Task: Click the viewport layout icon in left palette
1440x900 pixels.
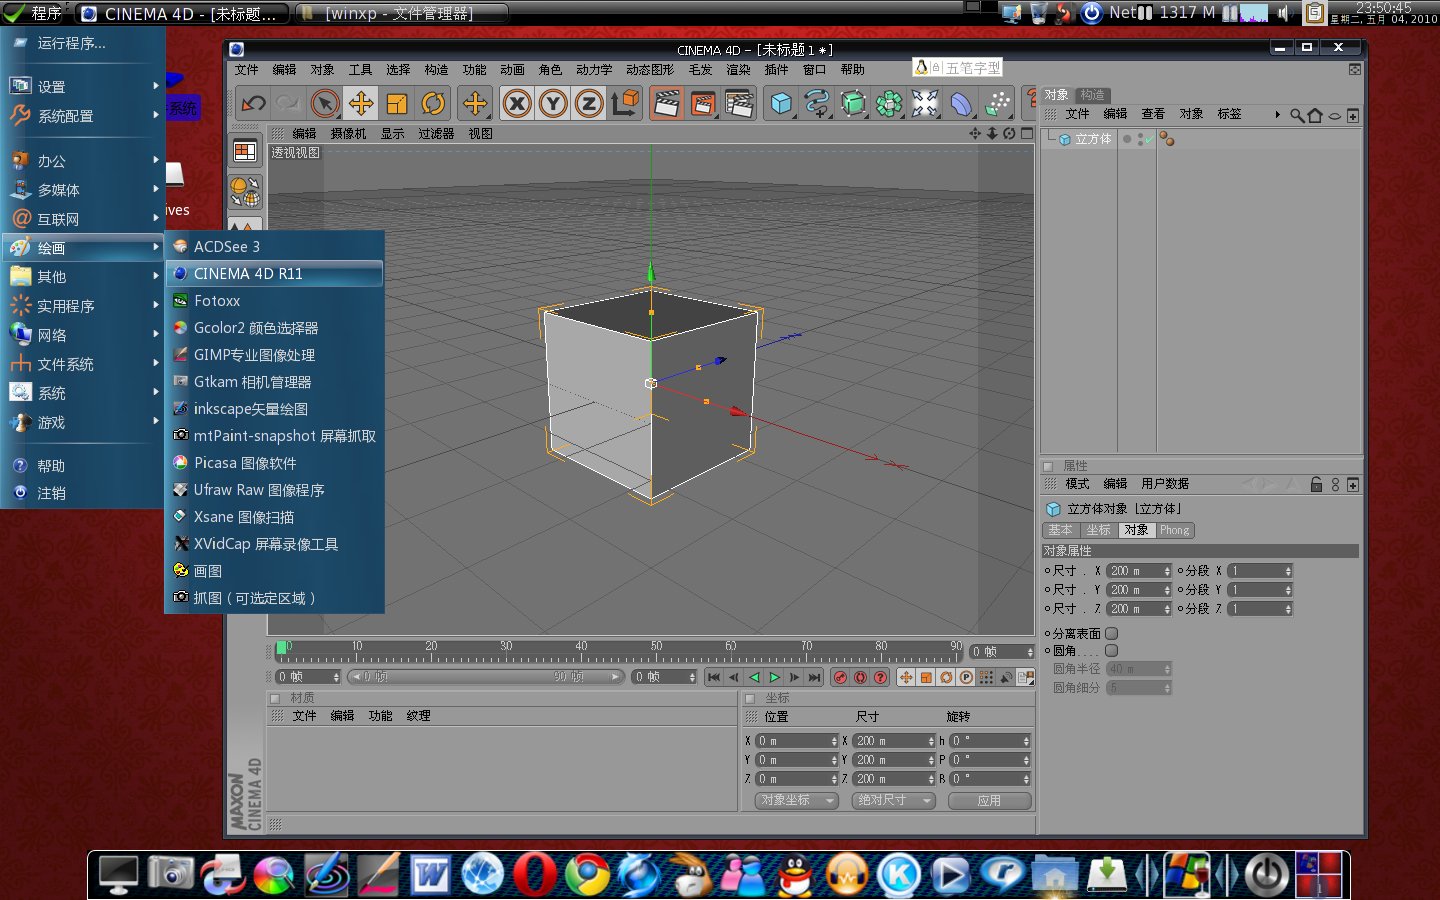Action: tap(245, 151)
